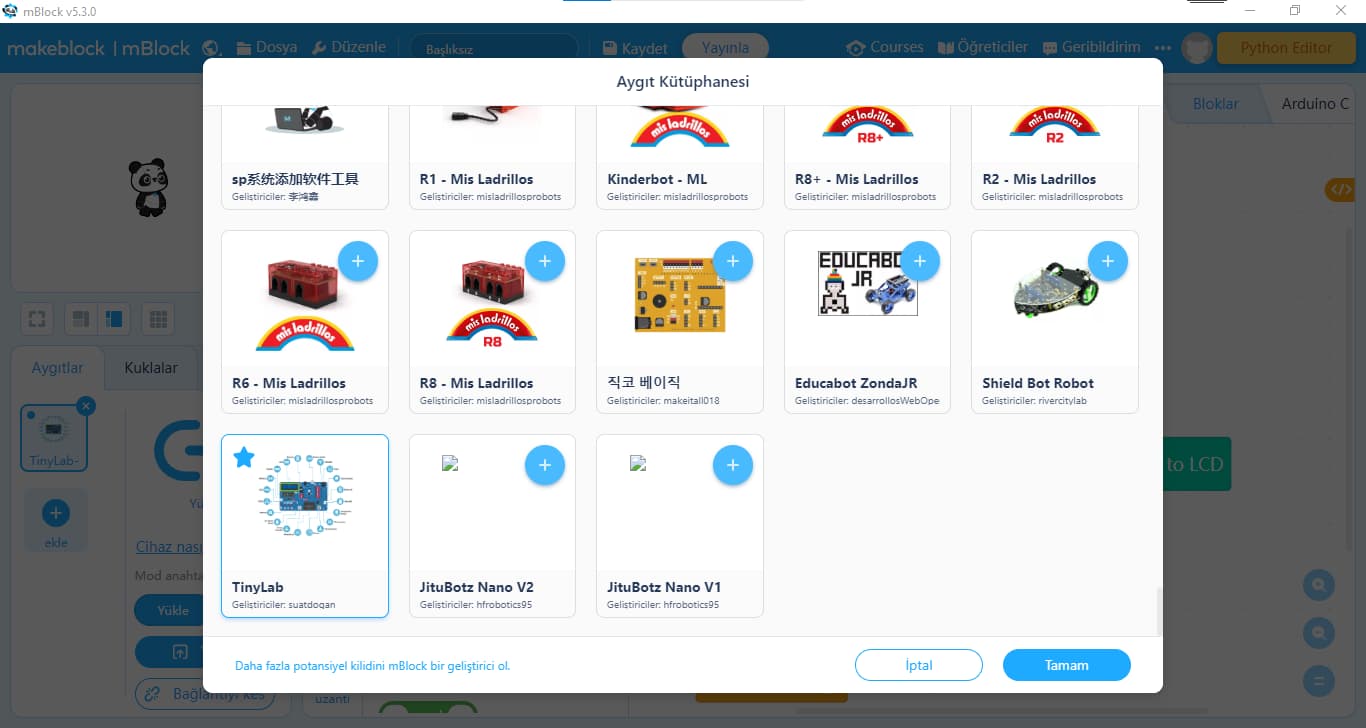Open Geribildirim feedback
The height and width of the screenshot is (728, 1366).
coord(1093,48)
